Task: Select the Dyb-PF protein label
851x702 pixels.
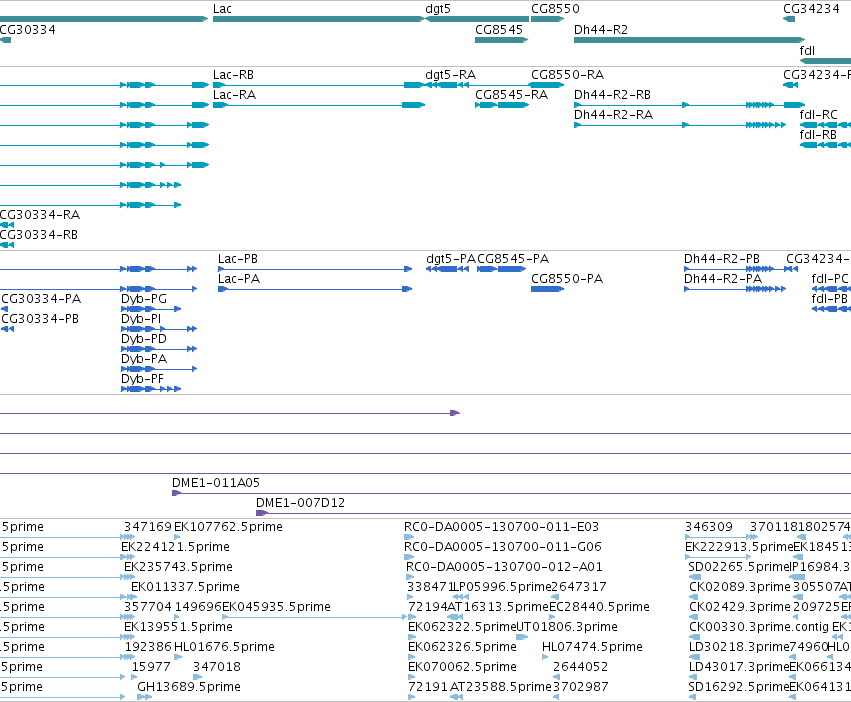Action: point(142,380)
